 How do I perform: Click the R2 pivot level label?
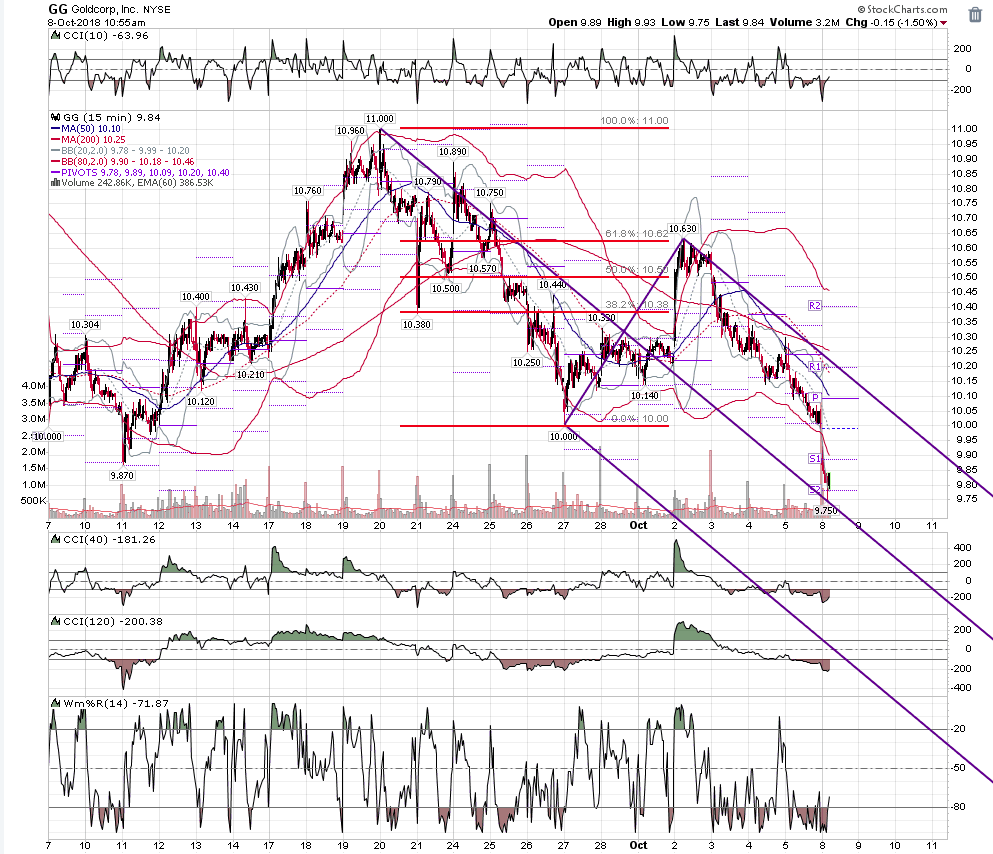coord(814,306)
